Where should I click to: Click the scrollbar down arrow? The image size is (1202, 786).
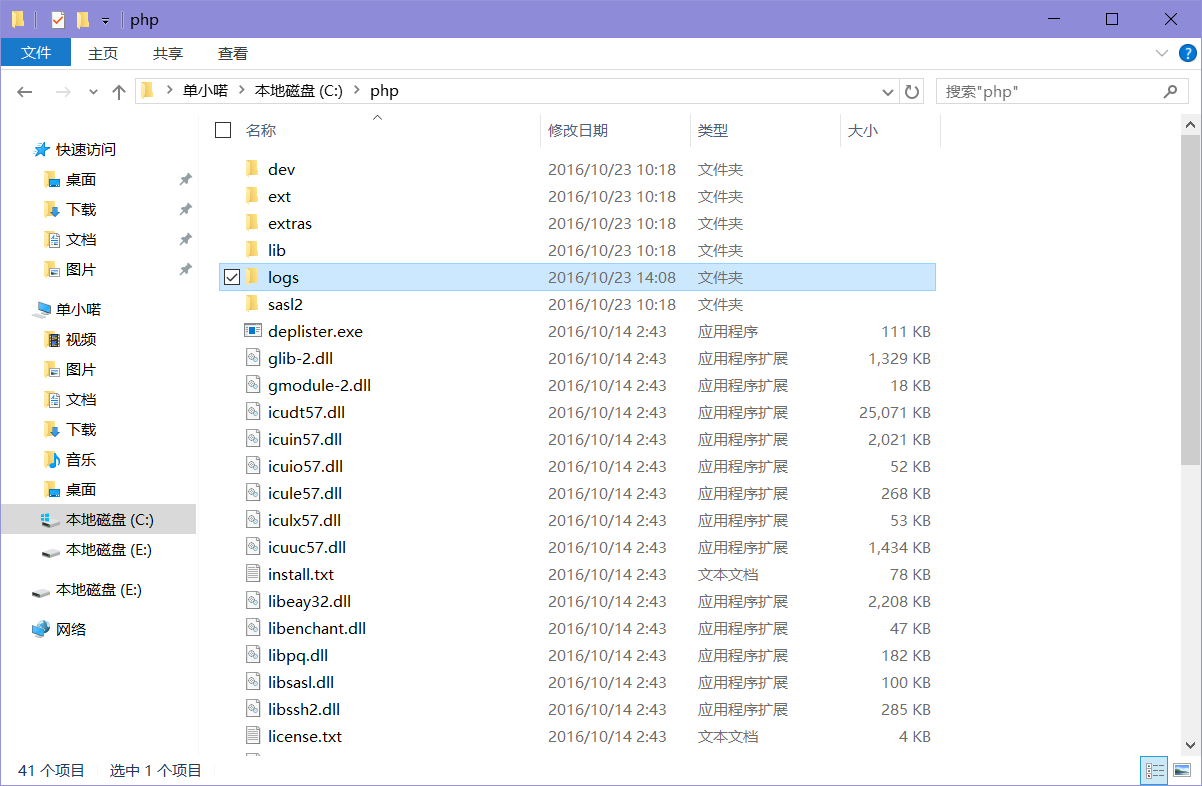pos(1191,745)
